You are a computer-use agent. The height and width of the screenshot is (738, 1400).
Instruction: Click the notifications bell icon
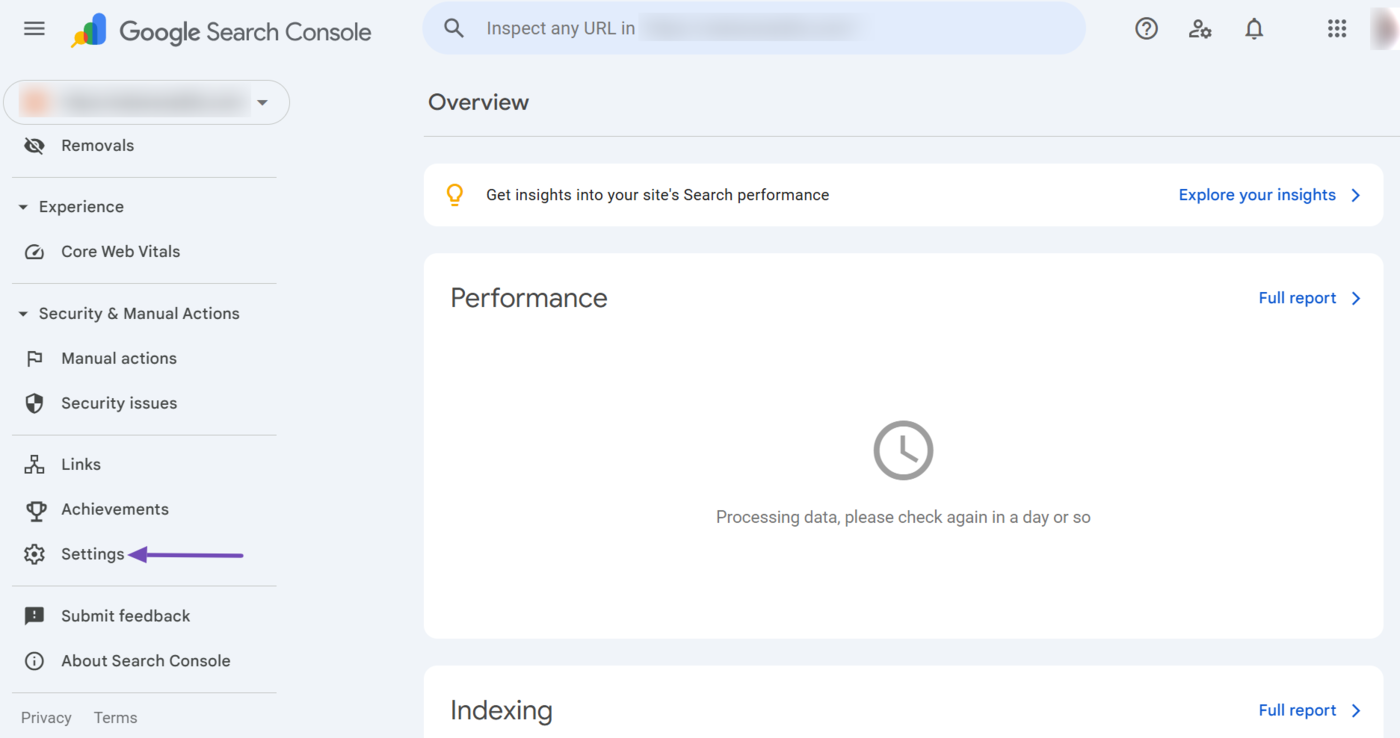1253,28
